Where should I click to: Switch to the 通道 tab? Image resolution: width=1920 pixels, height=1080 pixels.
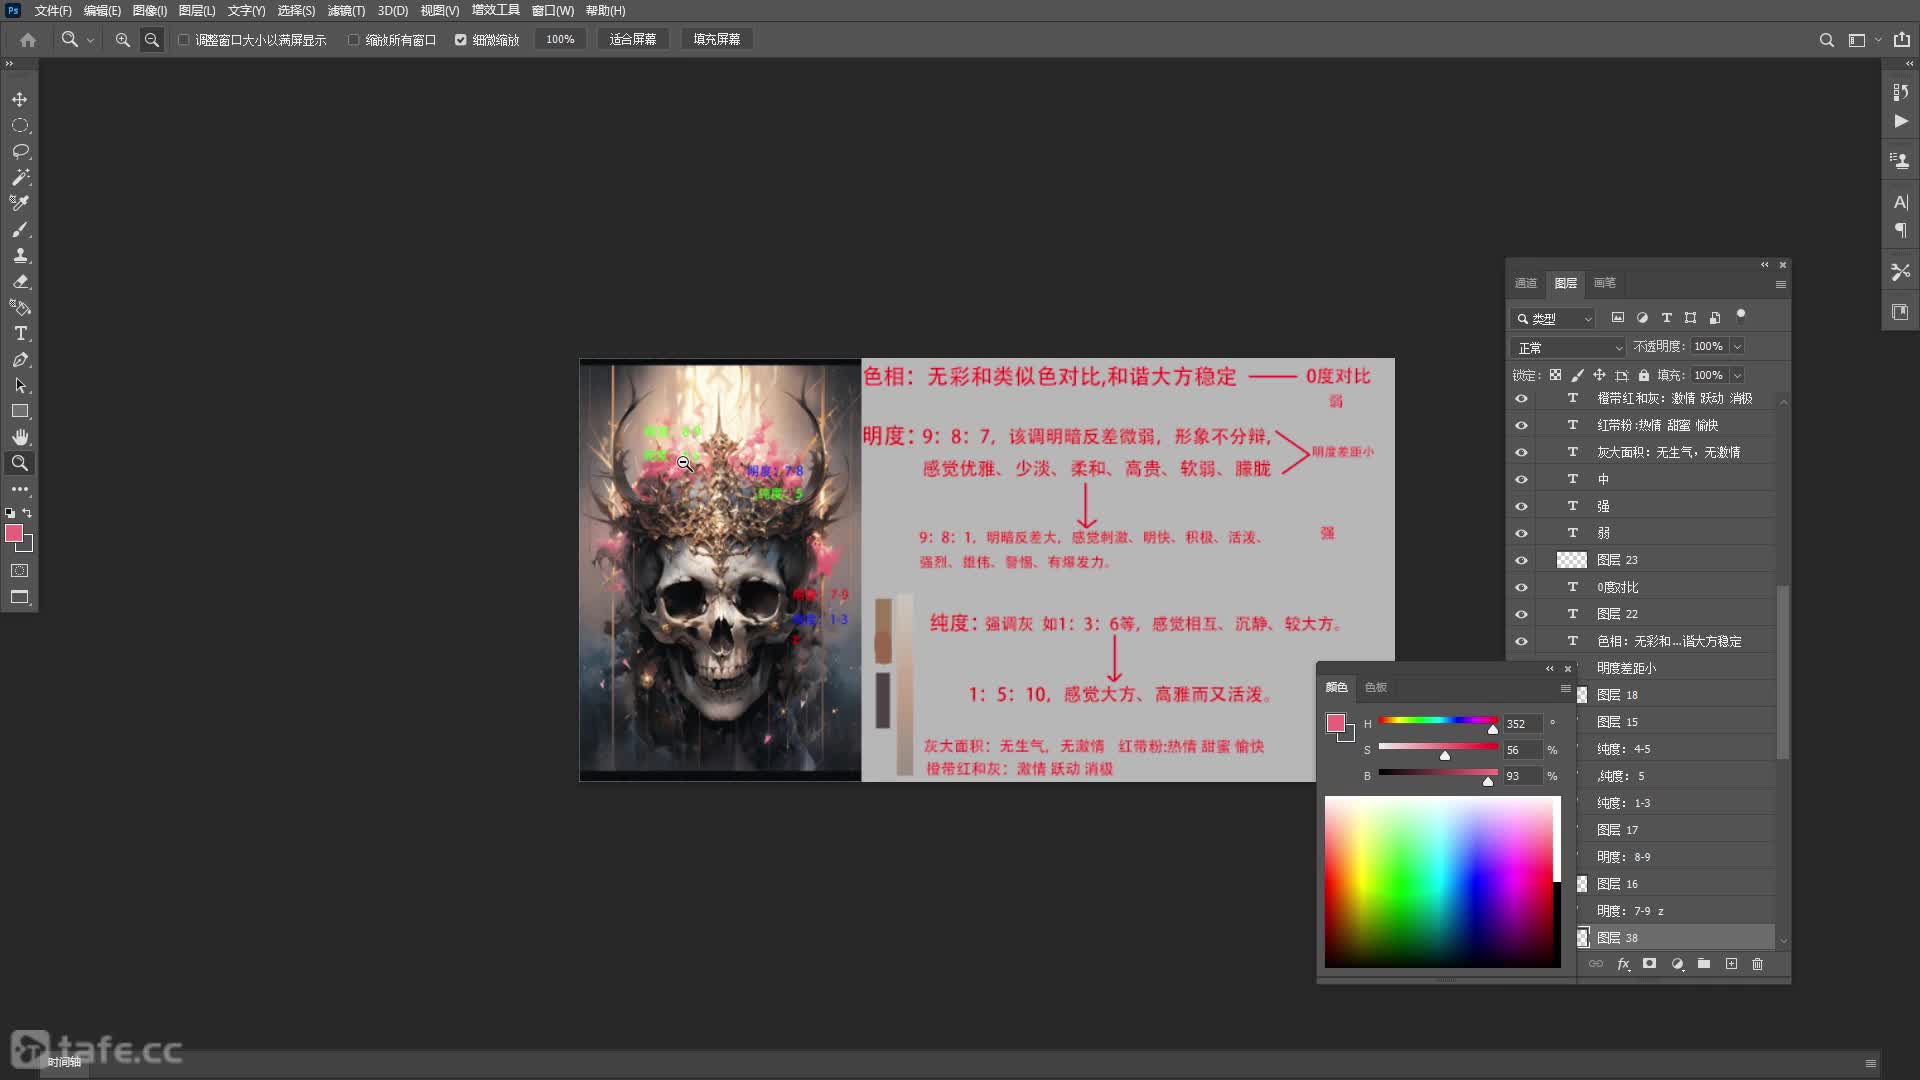coord(1526,283)
